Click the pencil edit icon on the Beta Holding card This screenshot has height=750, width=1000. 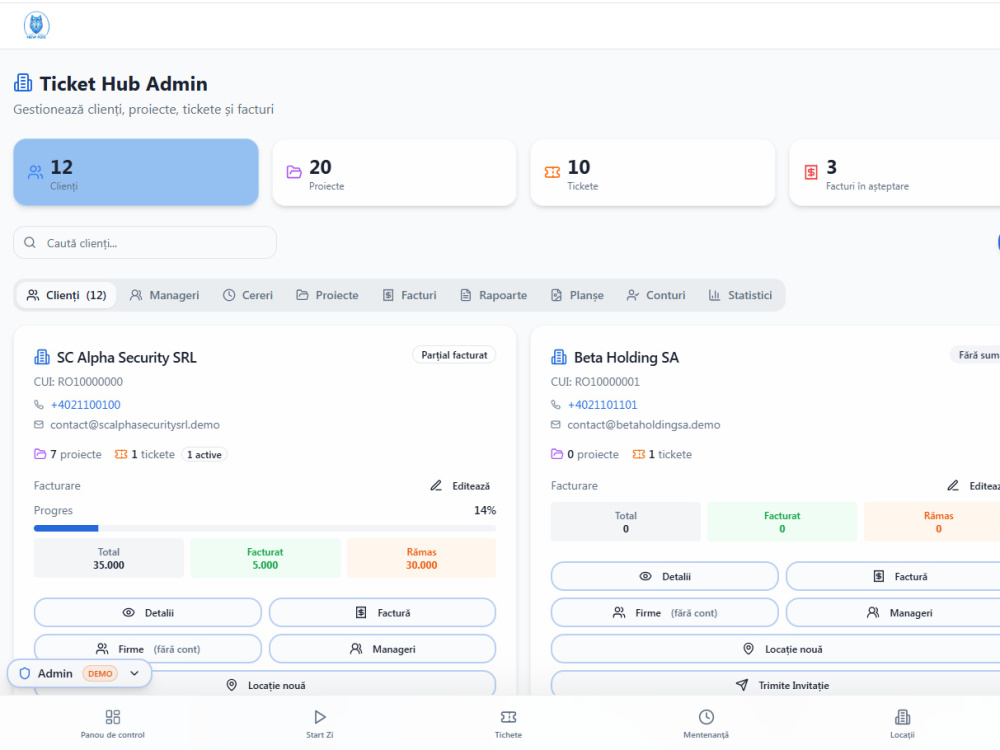point(953,485)
